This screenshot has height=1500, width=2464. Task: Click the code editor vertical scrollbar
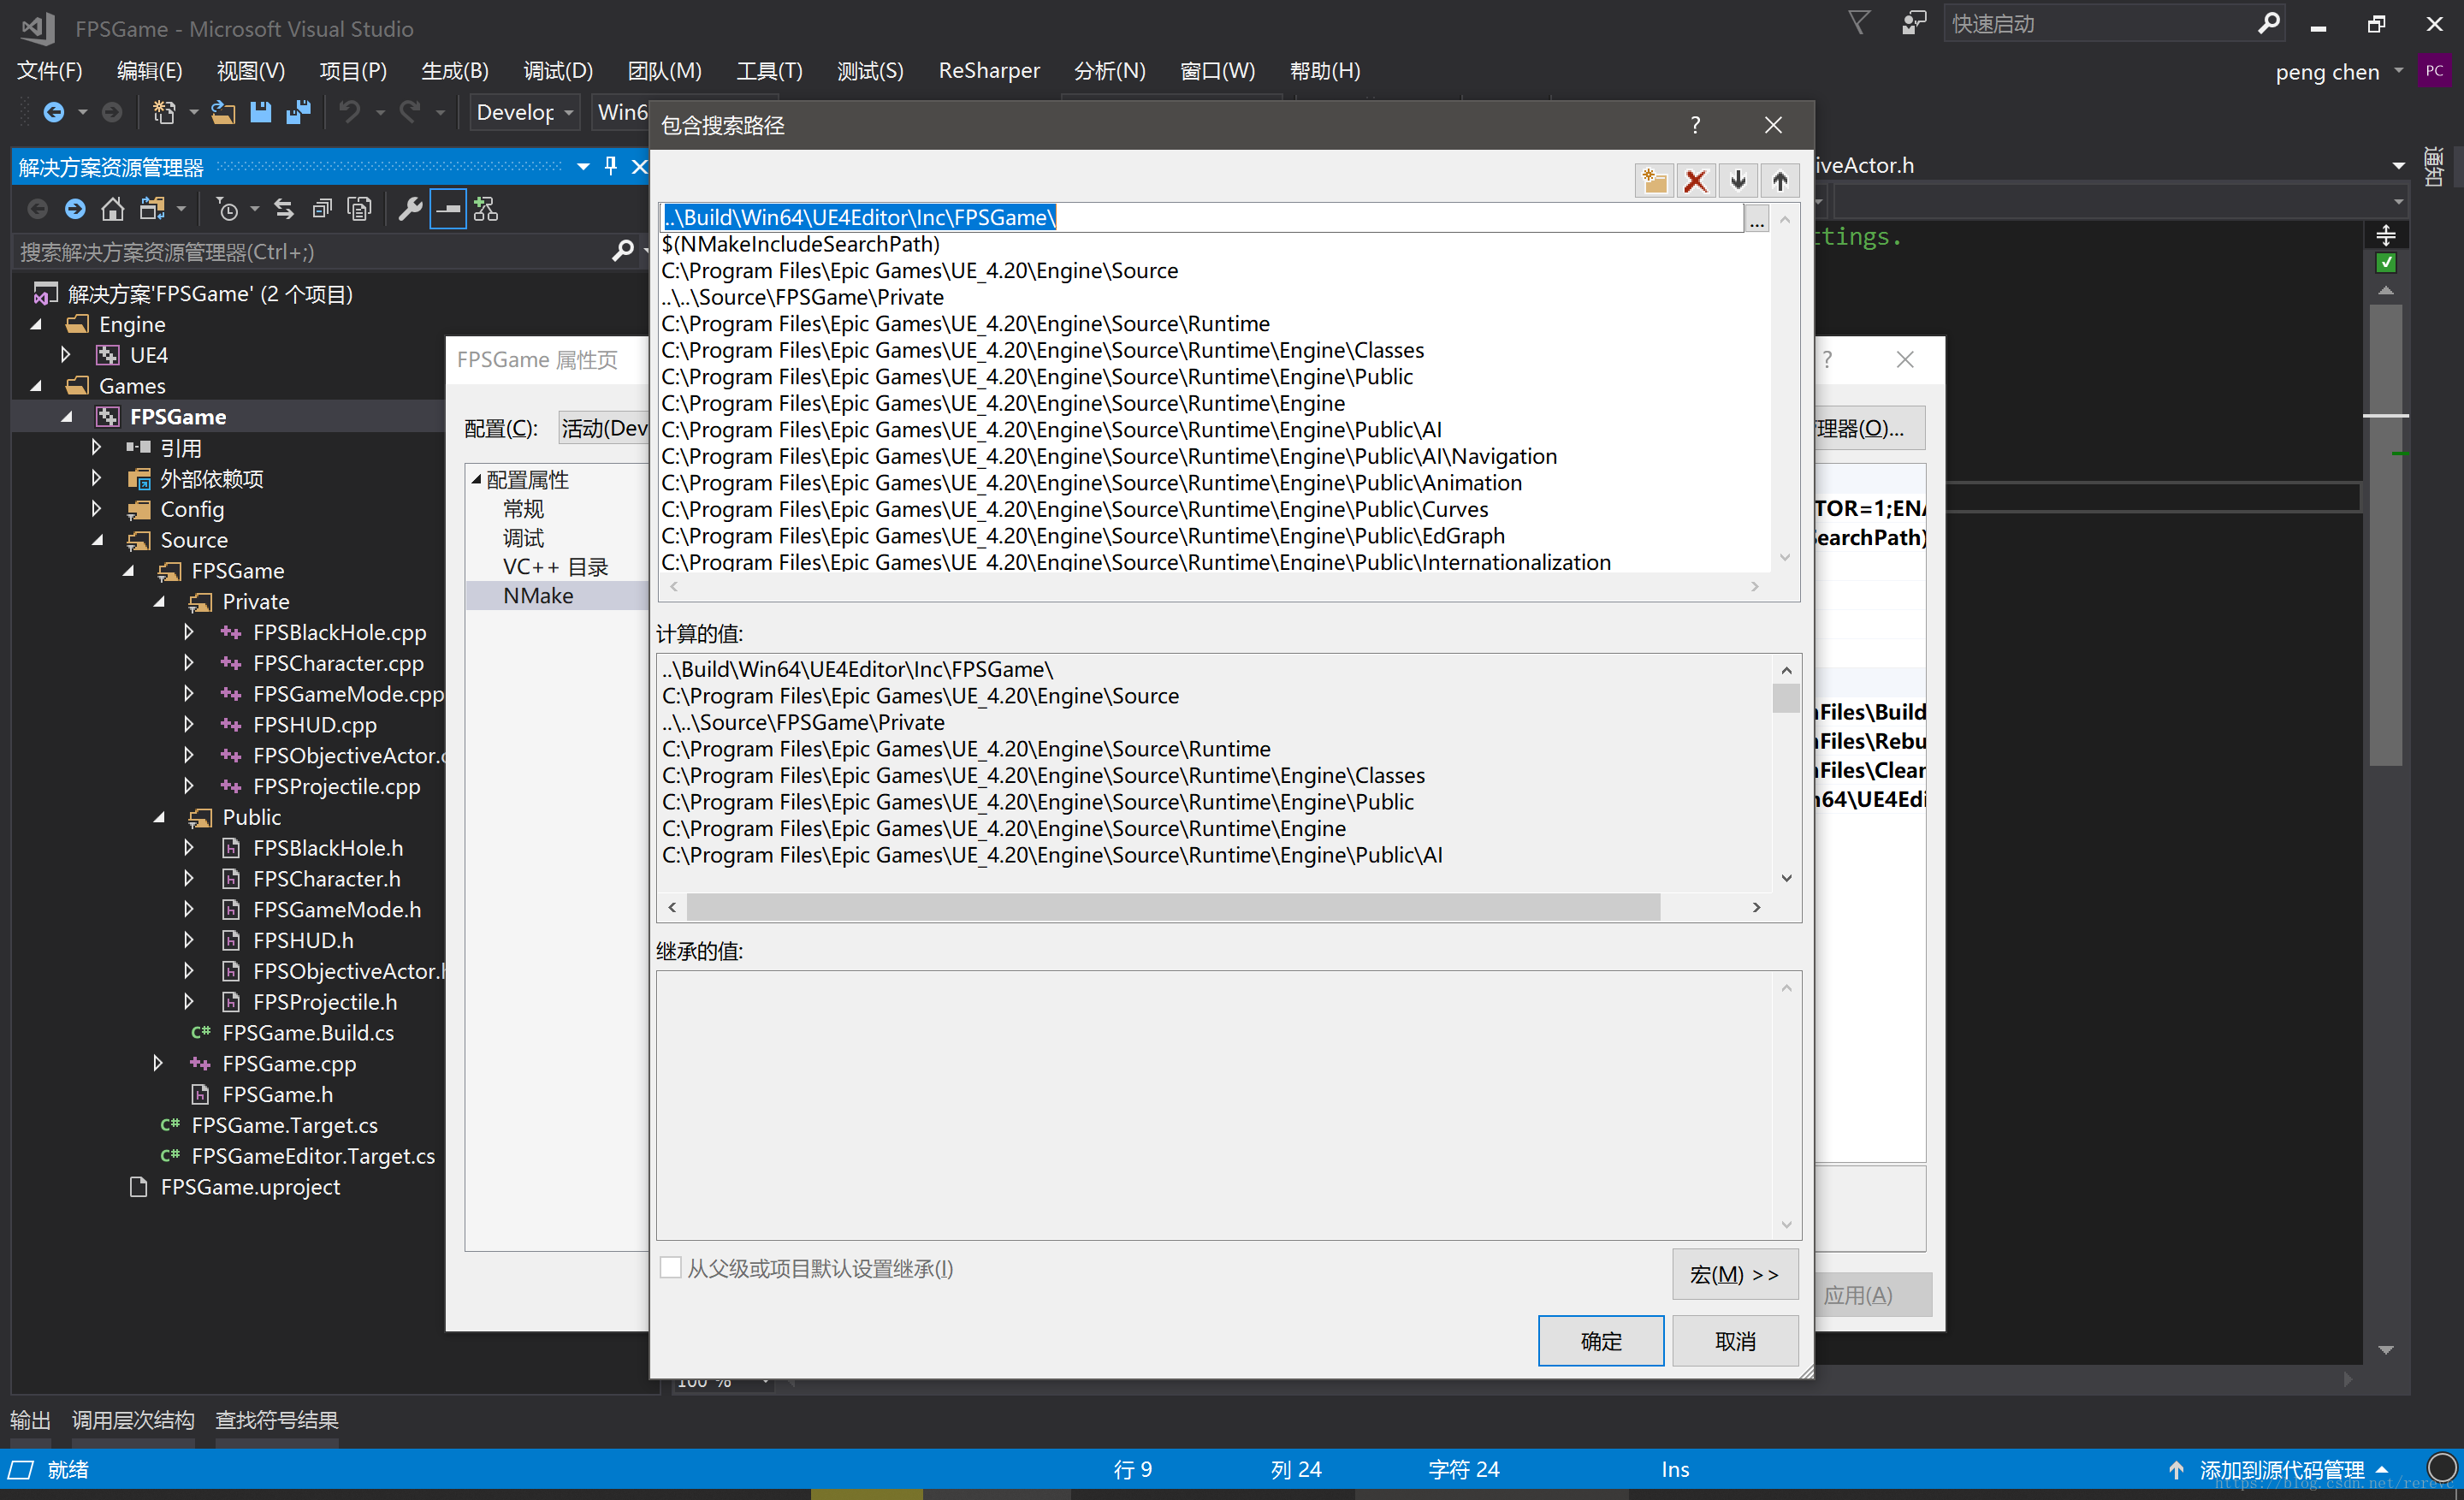2386,534
